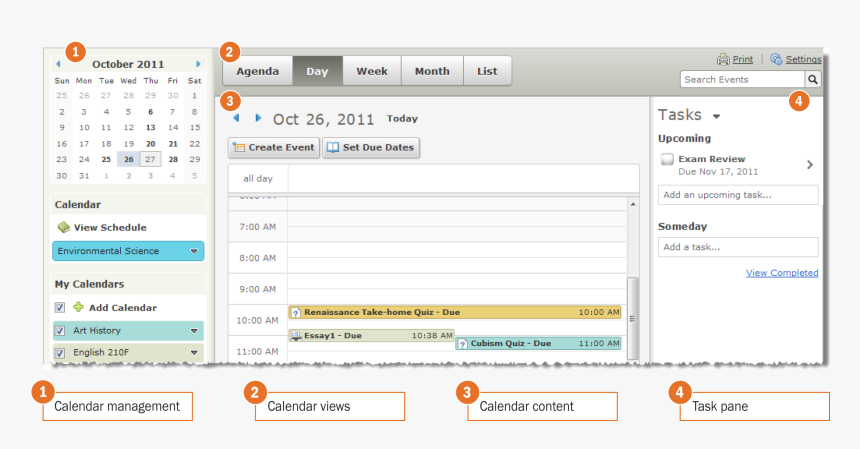Open the Renaissance Take-home Quiz event
Viewport: 860px width, 449px height.
coord(455,312)
